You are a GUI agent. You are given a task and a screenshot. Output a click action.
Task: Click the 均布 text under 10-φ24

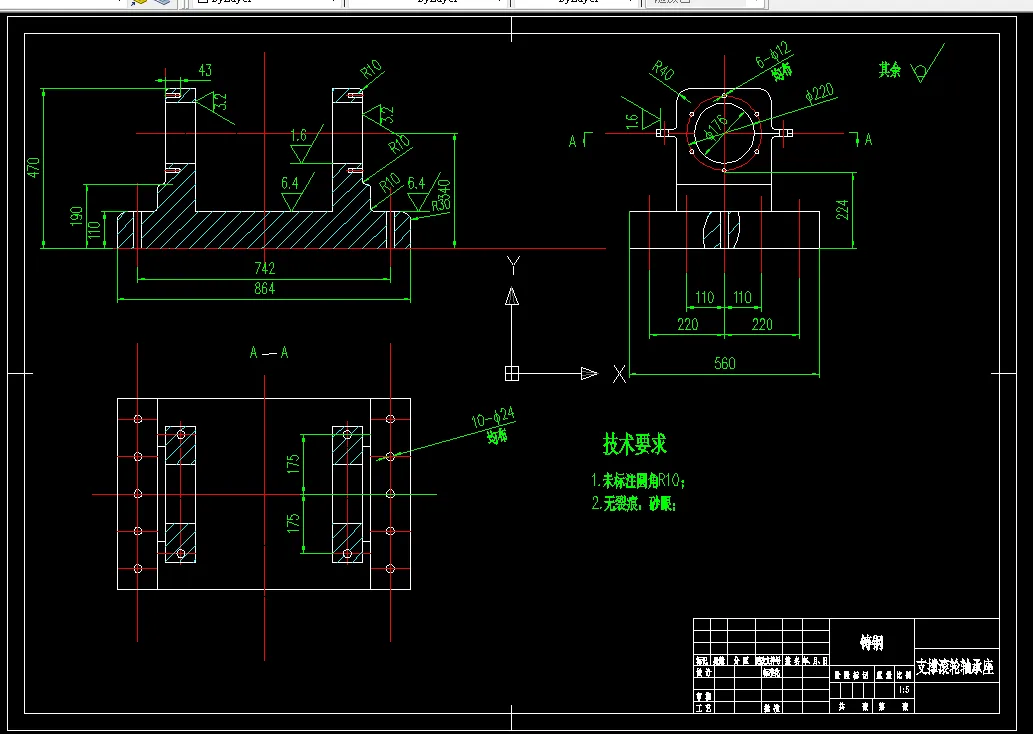(497, 436)
